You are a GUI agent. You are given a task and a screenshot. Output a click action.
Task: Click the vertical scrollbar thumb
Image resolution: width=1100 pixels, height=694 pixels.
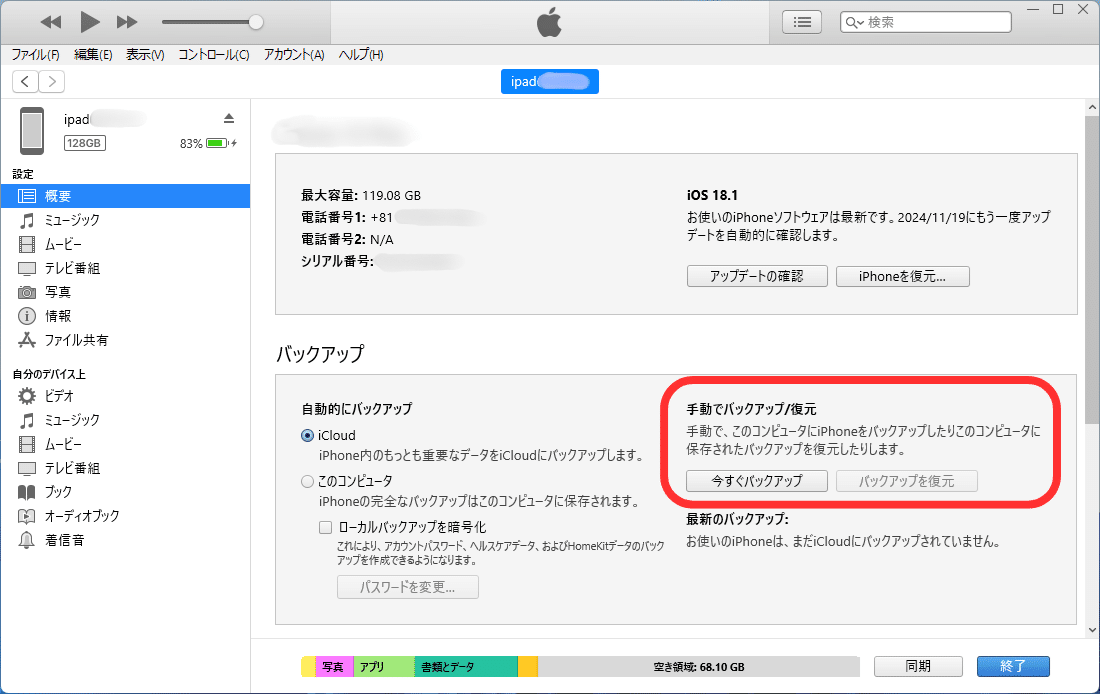[1092, 270]
